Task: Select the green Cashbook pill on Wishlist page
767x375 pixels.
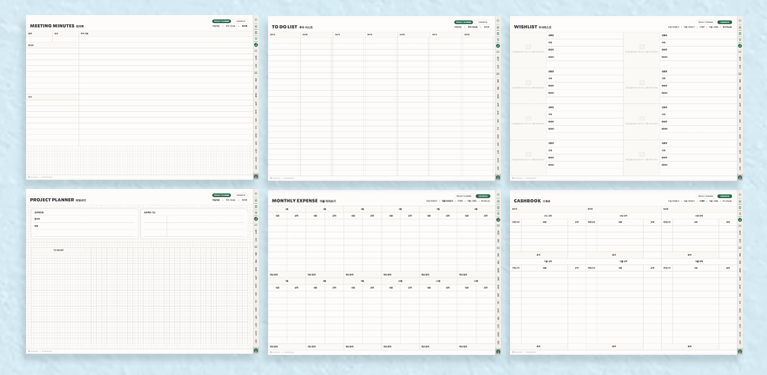Action: point(724,22)
